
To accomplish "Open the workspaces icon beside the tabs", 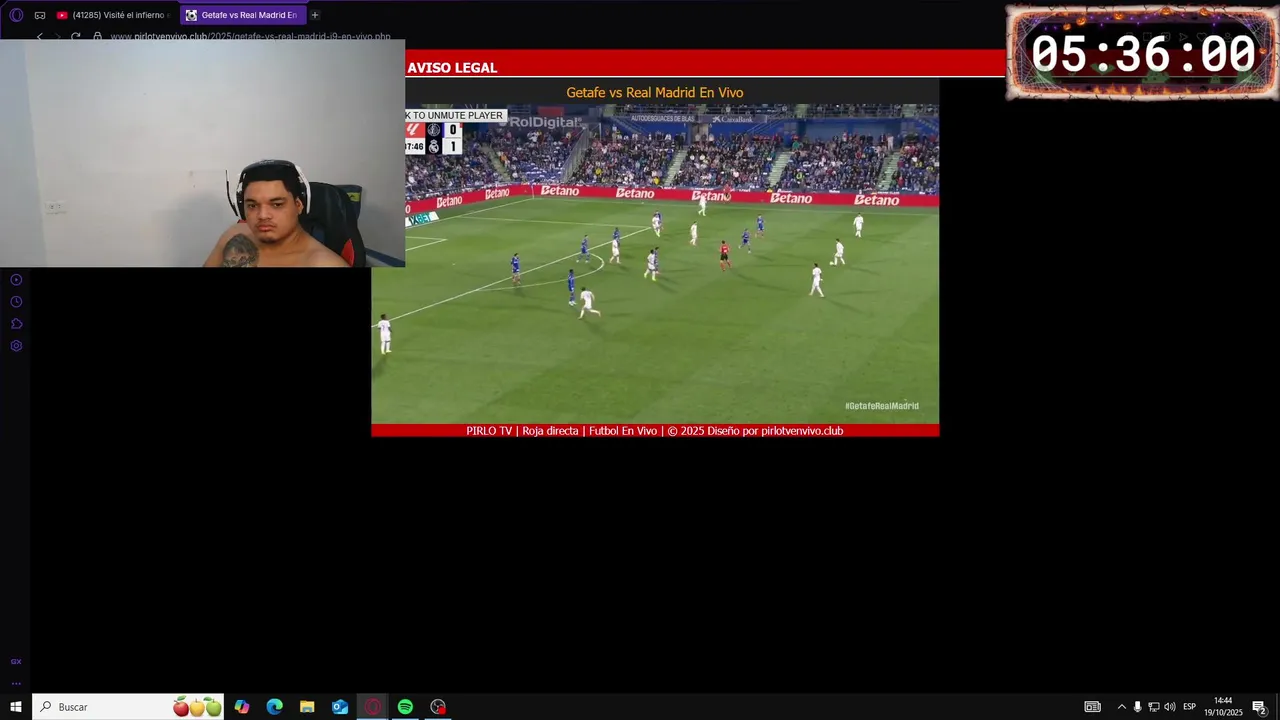I will pyautogui.click(x=40, y=15).
